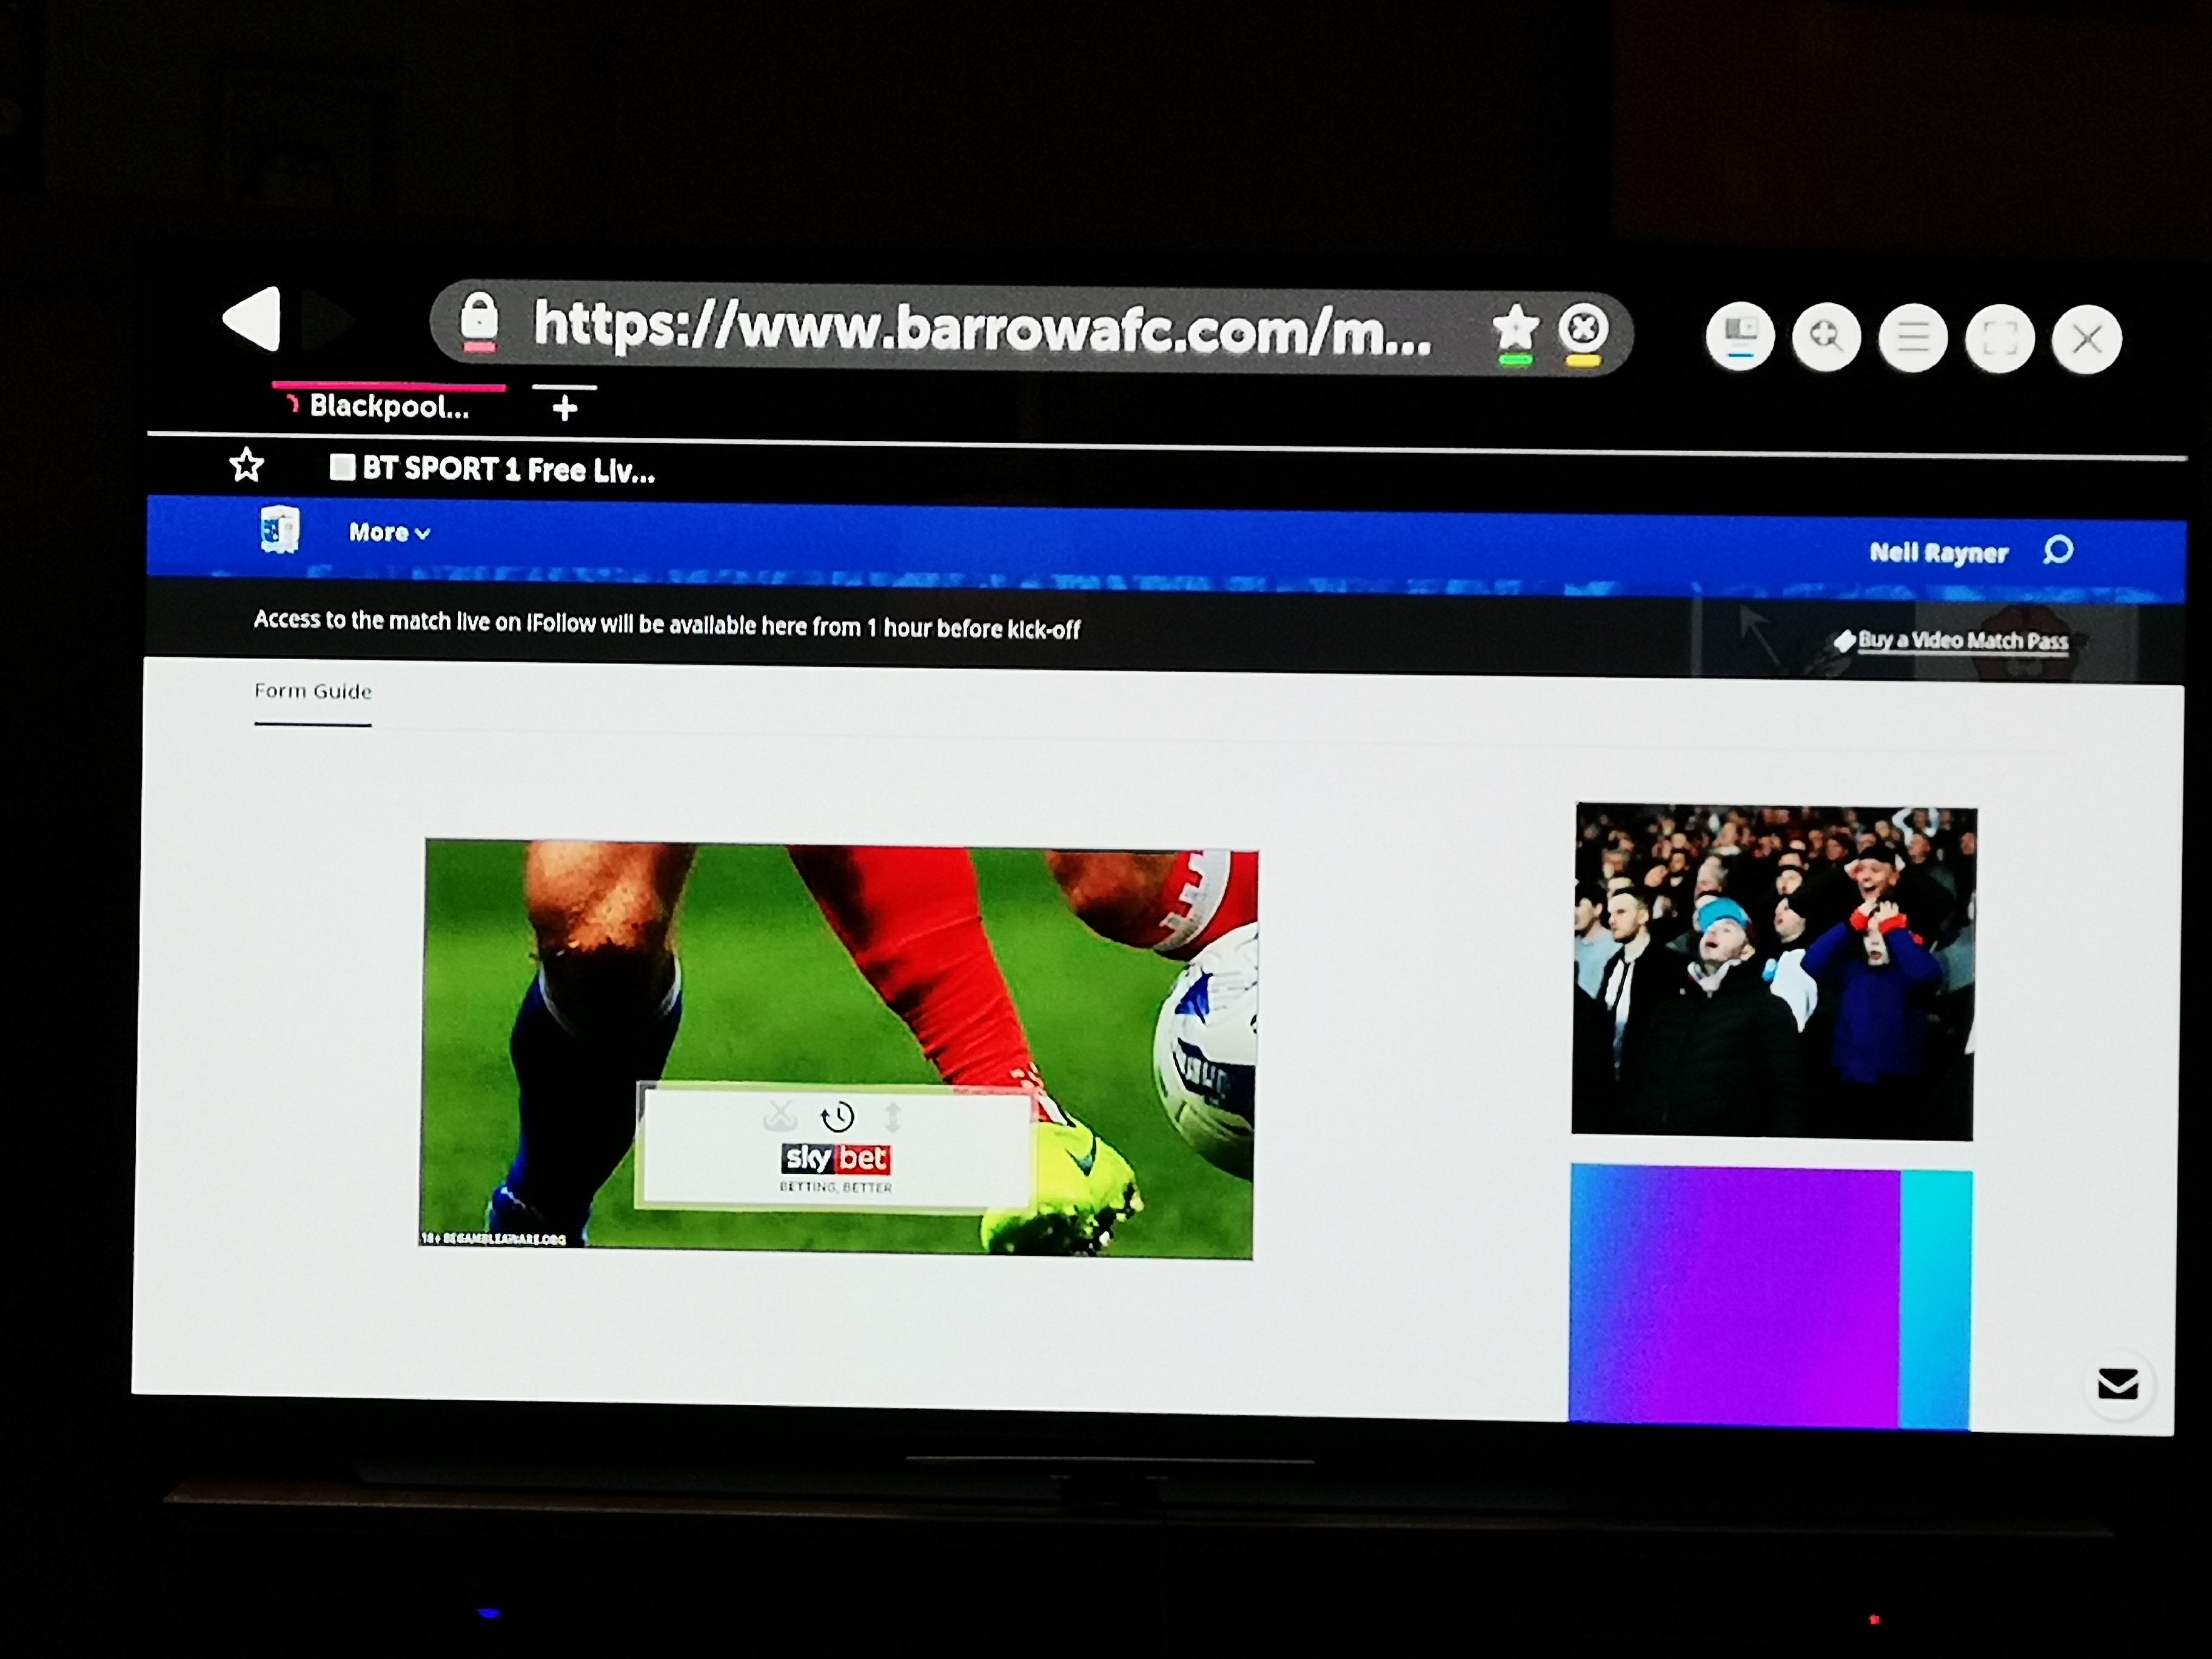The width and height of the screenshot is (2212, 1659).
Task: Click the site search magnifier icon
Action: pyautogui.click(x=2058, y=550)
